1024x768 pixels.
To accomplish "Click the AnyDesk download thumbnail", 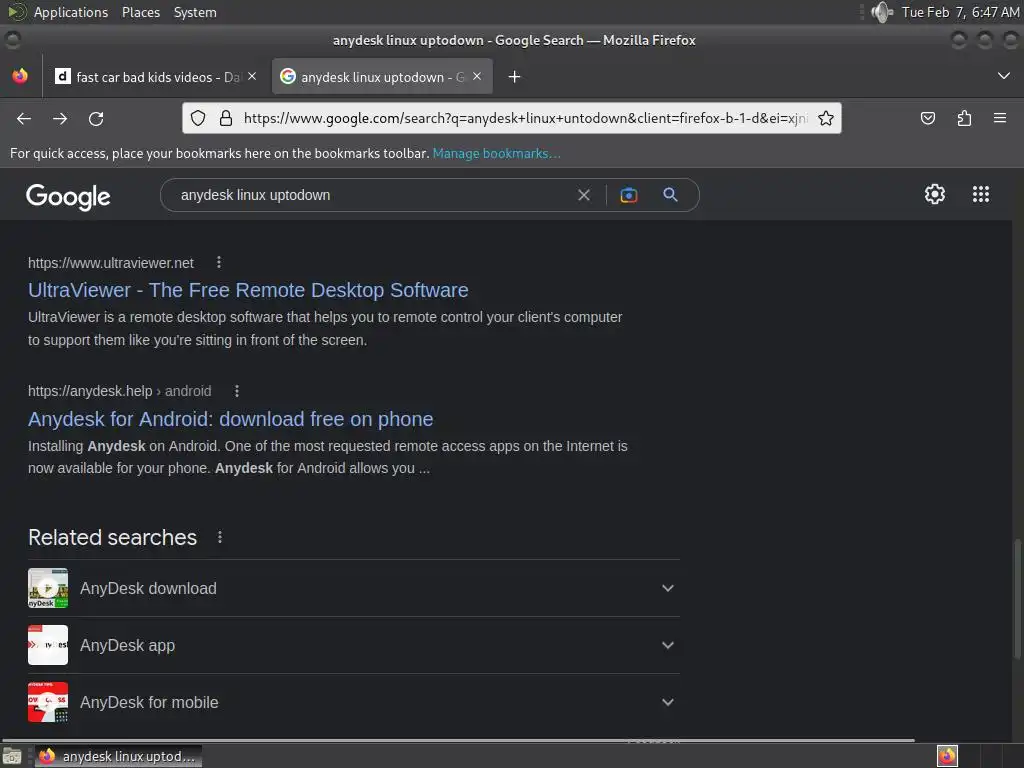I will pyautogui.click(x=48, y=588).
